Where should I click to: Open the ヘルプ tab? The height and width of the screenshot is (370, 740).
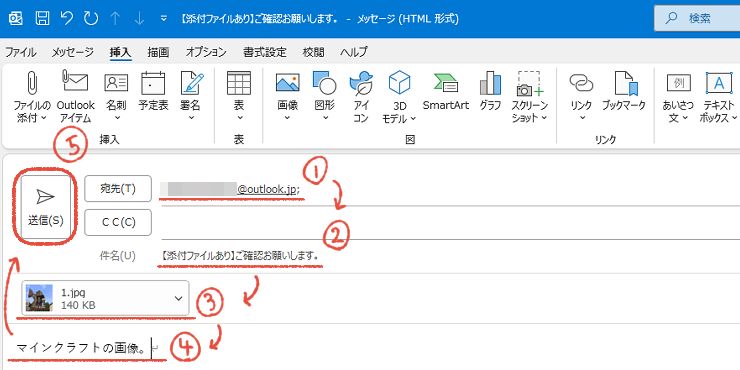(x=353, y=52)
